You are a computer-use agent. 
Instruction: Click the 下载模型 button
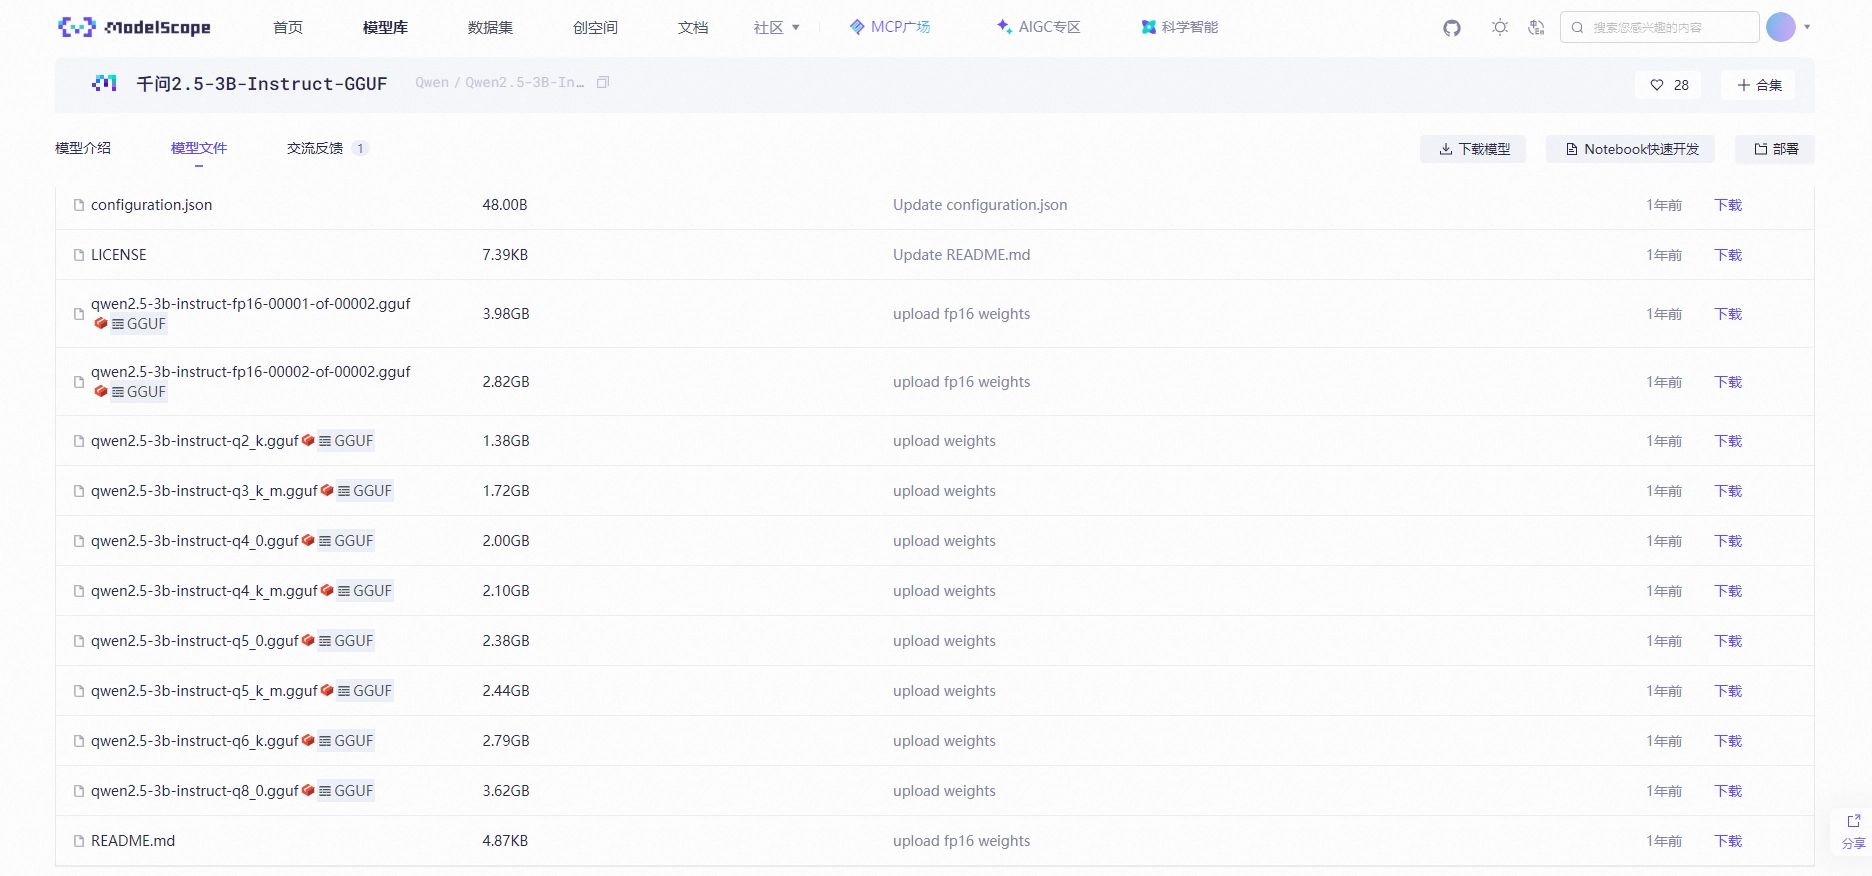[x=1473, y=149]
